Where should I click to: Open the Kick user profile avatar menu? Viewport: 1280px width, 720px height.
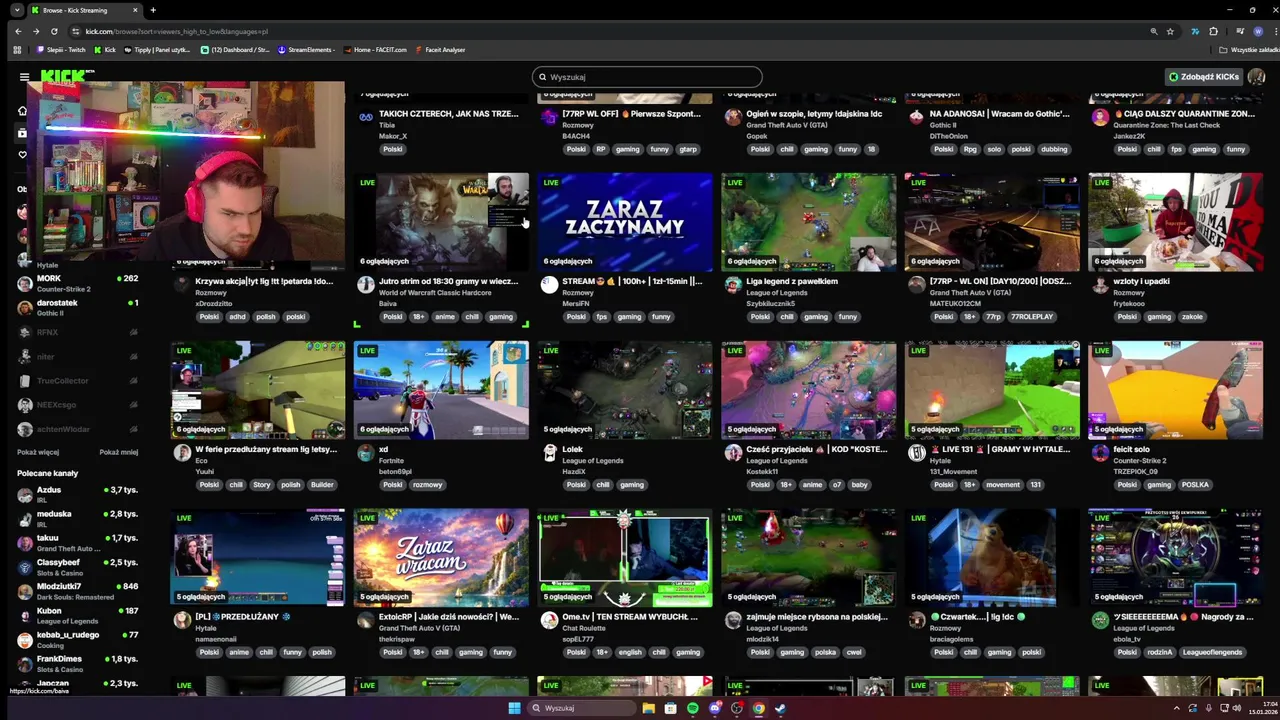click(x=1256, y=77)
